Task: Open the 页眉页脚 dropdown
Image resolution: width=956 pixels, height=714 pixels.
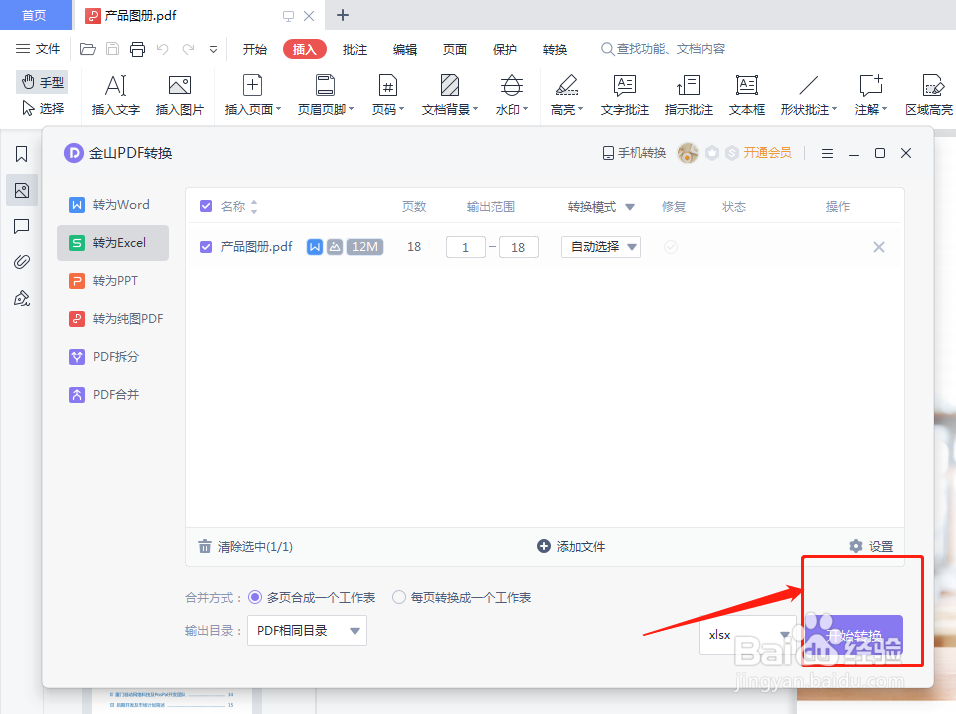Action: tap(326, 95)
